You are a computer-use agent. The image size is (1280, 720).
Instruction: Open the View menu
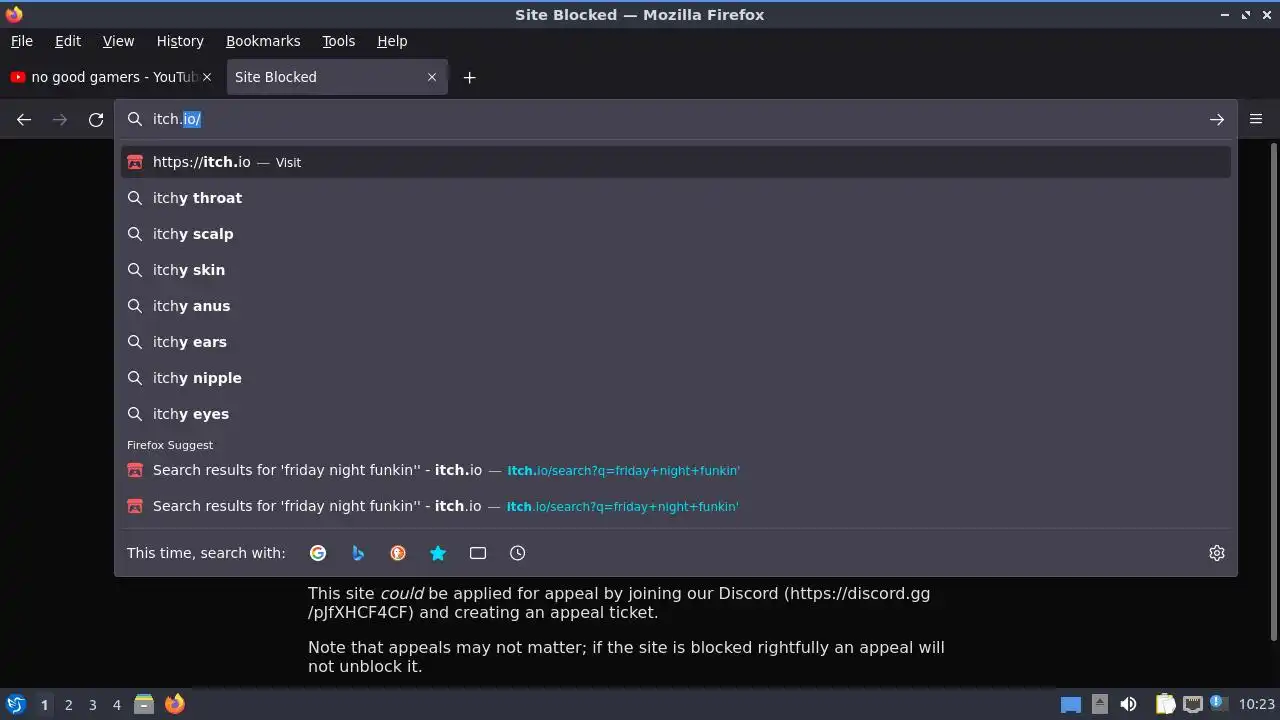pyautogui.click(x=118, y=41)
